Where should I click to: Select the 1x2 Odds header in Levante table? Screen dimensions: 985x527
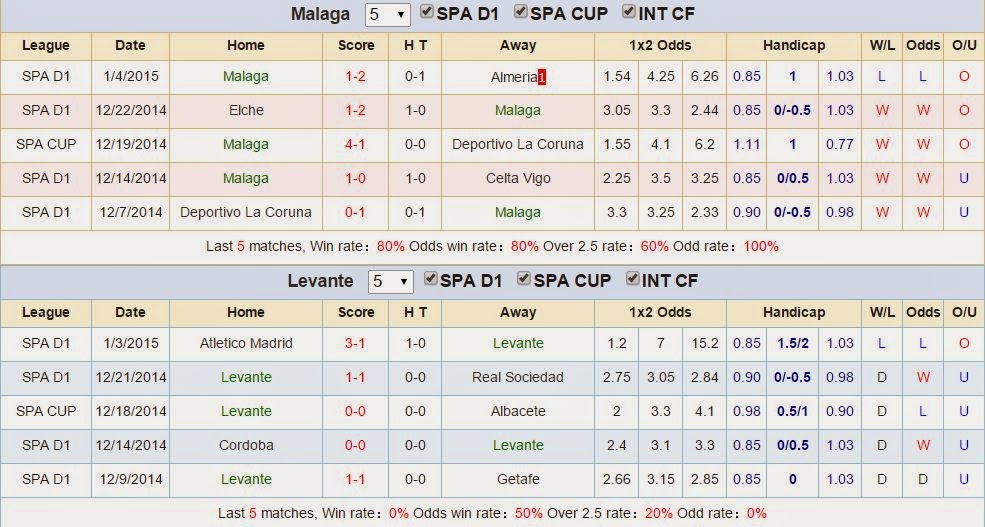660,312
